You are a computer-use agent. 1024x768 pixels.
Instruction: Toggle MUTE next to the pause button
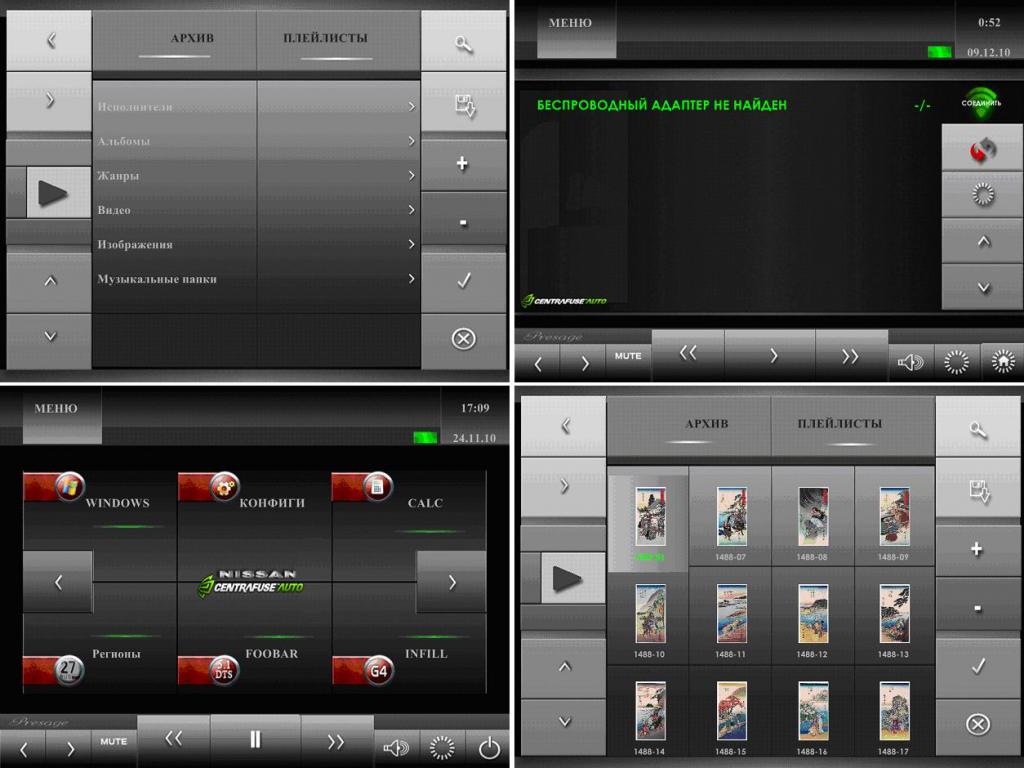pyautogui.click(x=113, y=742)
